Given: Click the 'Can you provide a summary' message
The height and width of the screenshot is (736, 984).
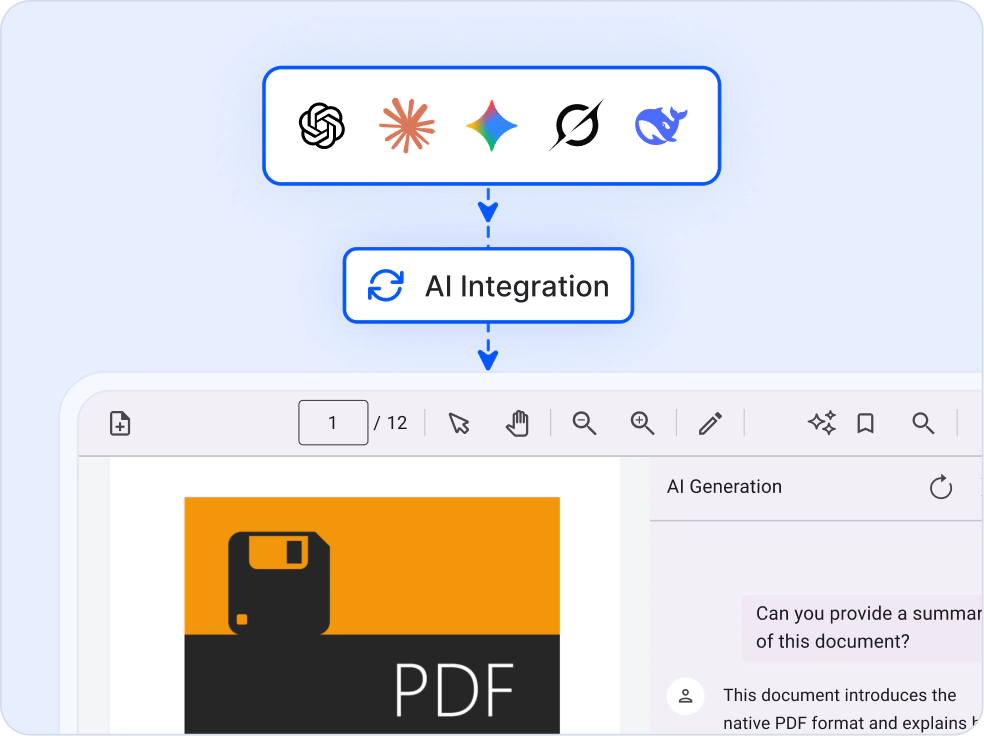Looking at the screenshot, I should (862, 627).
